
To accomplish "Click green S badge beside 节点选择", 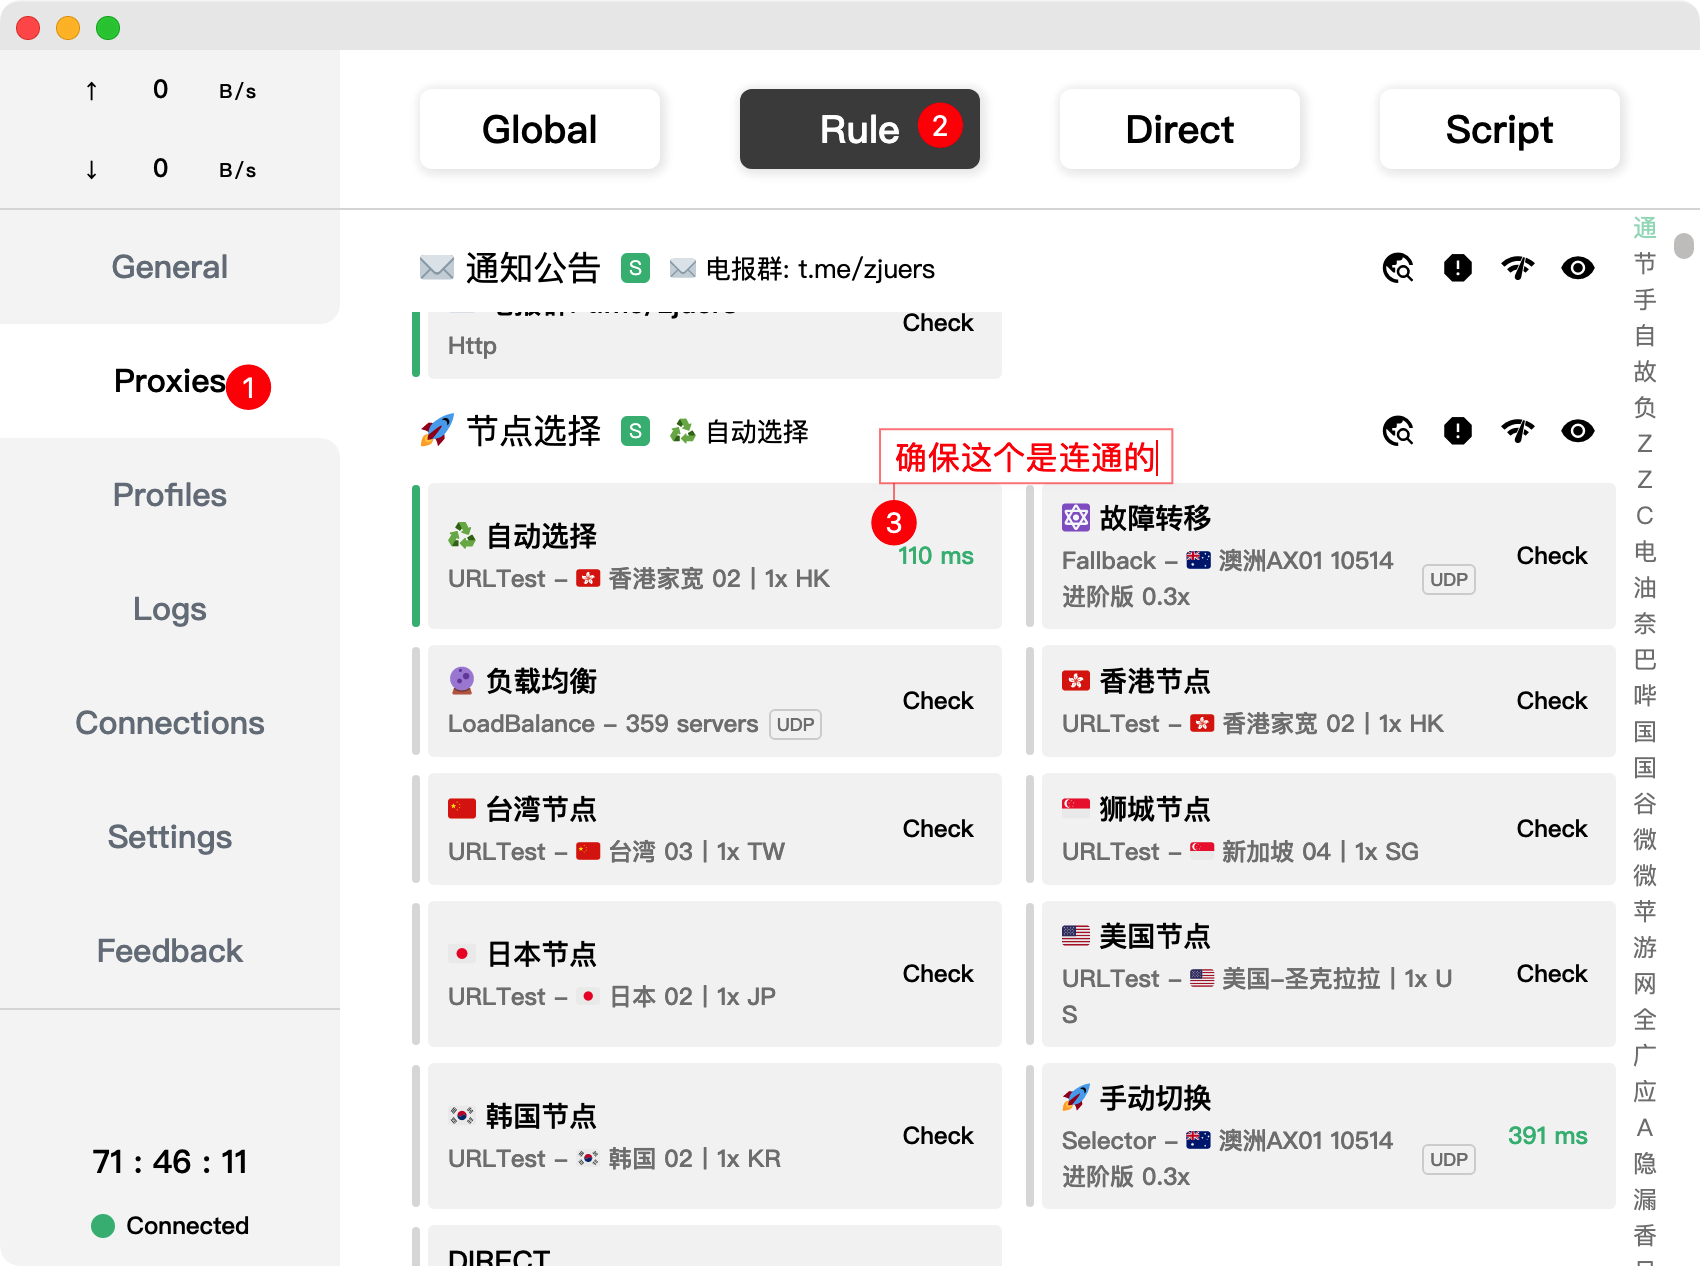I will [635, 431].
